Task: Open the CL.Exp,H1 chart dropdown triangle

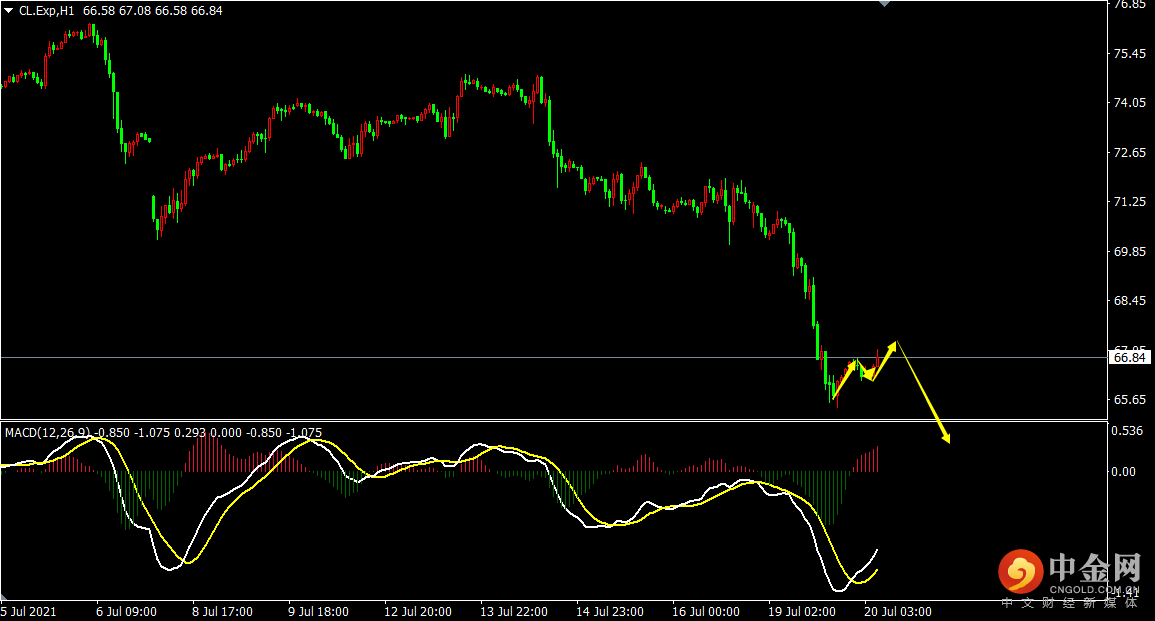Action: (9, 10)
